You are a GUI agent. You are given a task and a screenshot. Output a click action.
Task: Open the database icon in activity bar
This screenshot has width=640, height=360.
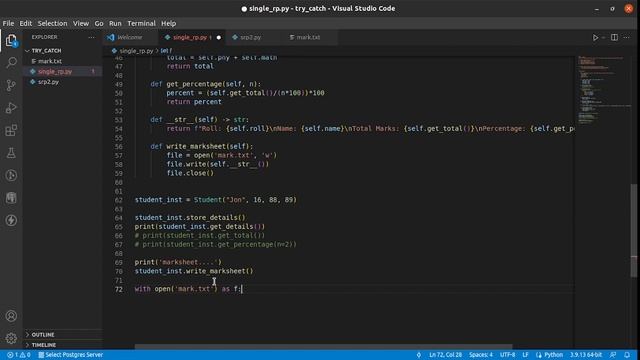[11, 198]
